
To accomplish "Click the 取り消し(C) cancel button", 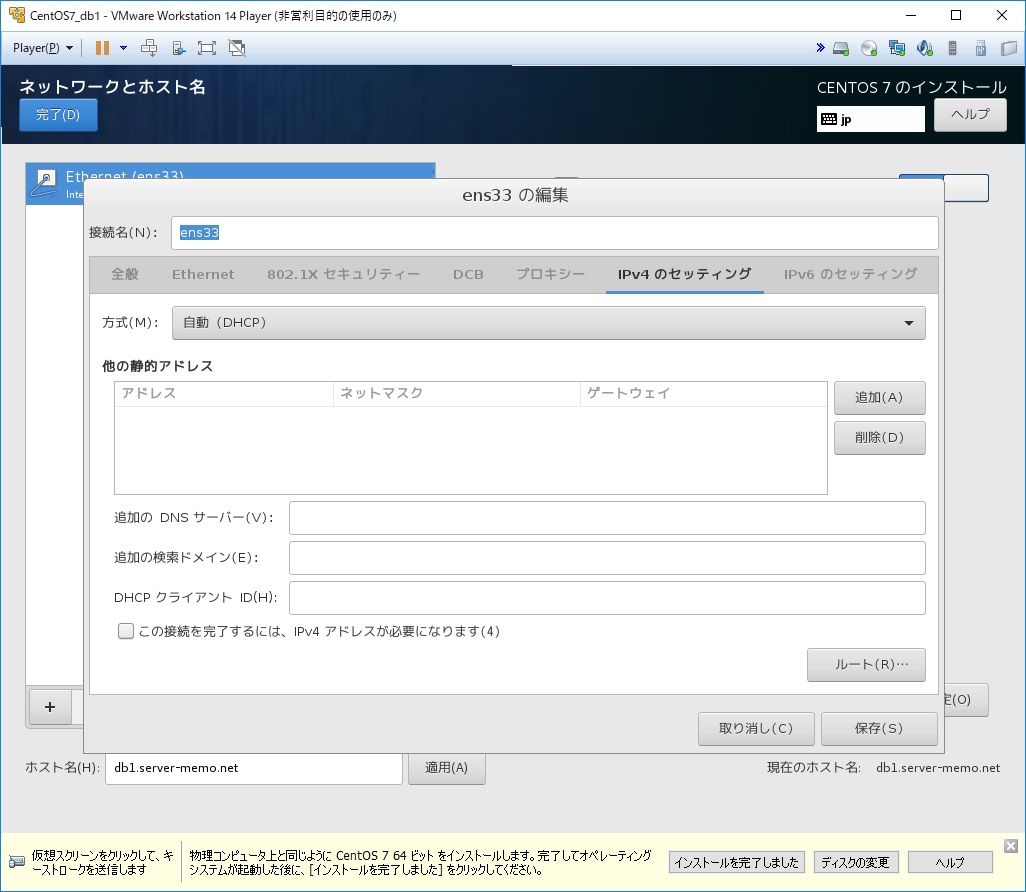I will (756, 729).
